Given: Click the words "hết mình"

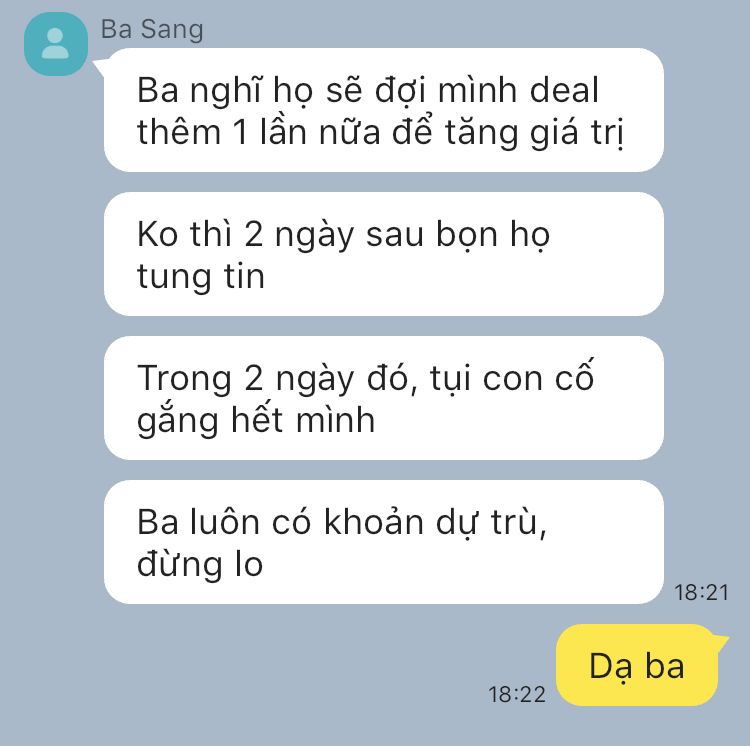Looking at the screenshot, I should (303, 420).
